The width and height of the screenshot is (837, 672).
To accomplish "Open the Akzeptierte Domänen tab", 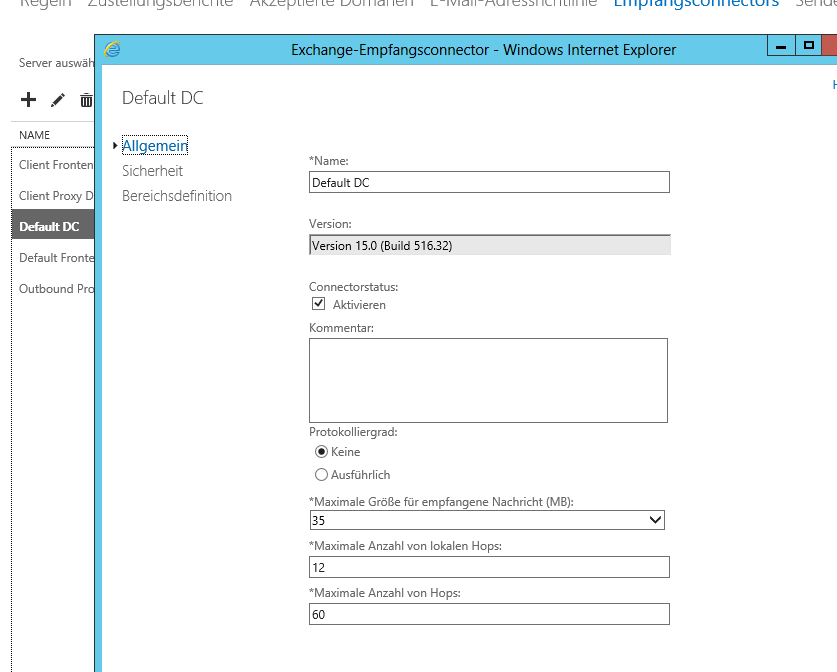I will pos(331,4).
